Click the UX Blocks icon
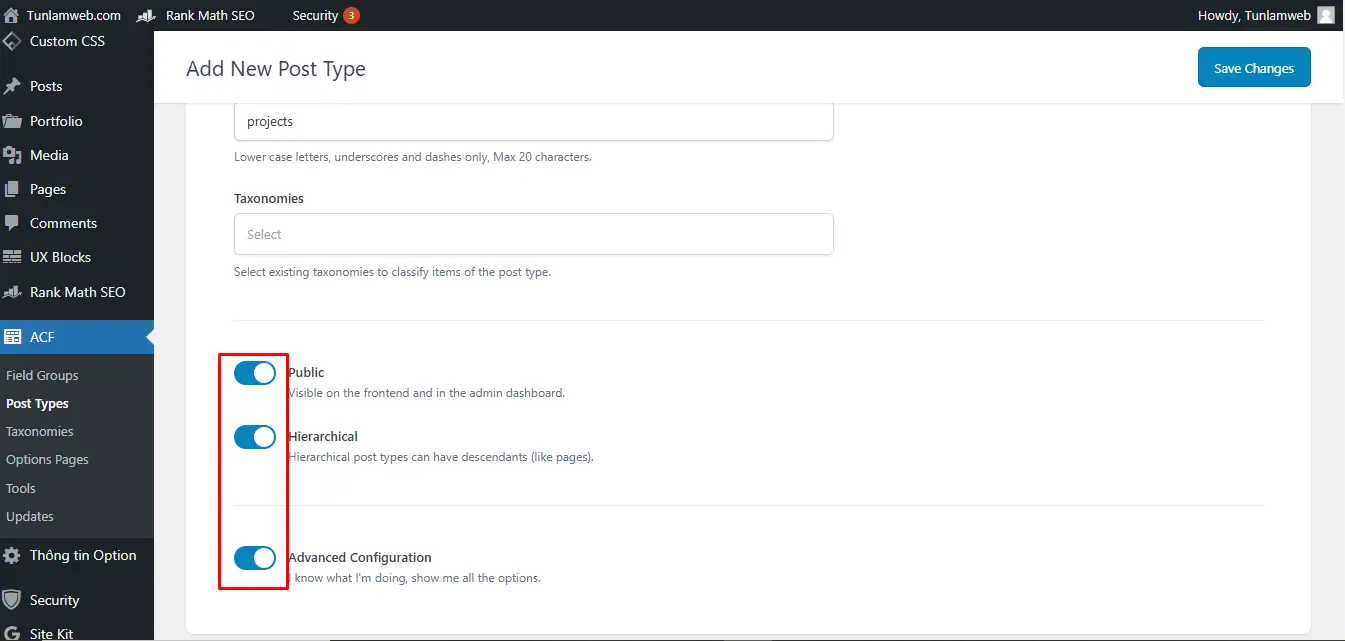Screen dimensions: 1345x641 coord(12,257)
